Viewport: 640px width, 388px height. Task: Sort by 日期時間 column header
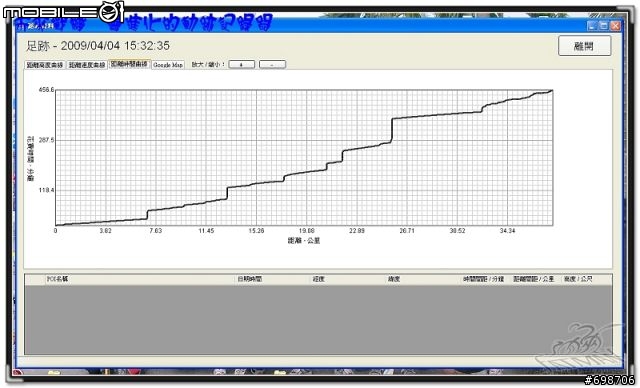click(250, 279)
